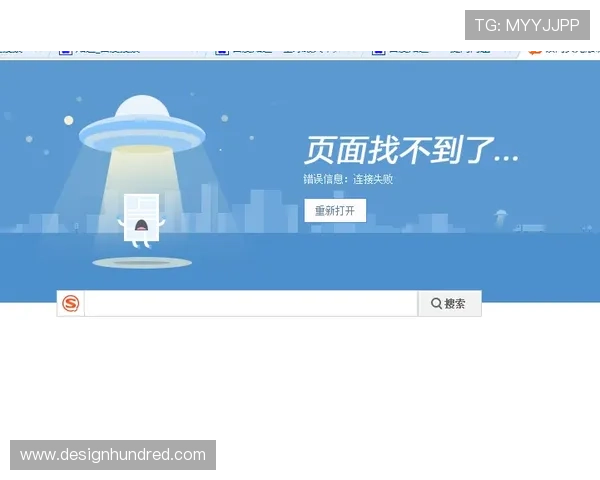
Task: Click the Sogou S logo icon
Action: point(71,304)
